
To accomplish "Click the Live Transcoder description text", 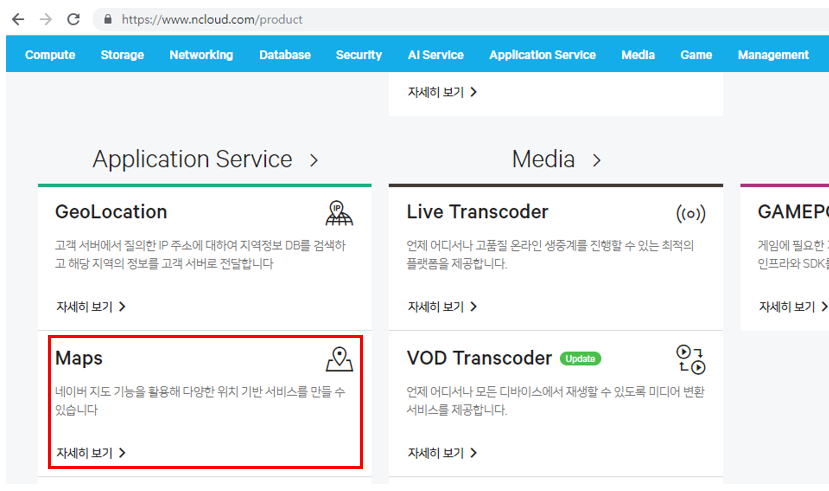I will click(550, 254).
